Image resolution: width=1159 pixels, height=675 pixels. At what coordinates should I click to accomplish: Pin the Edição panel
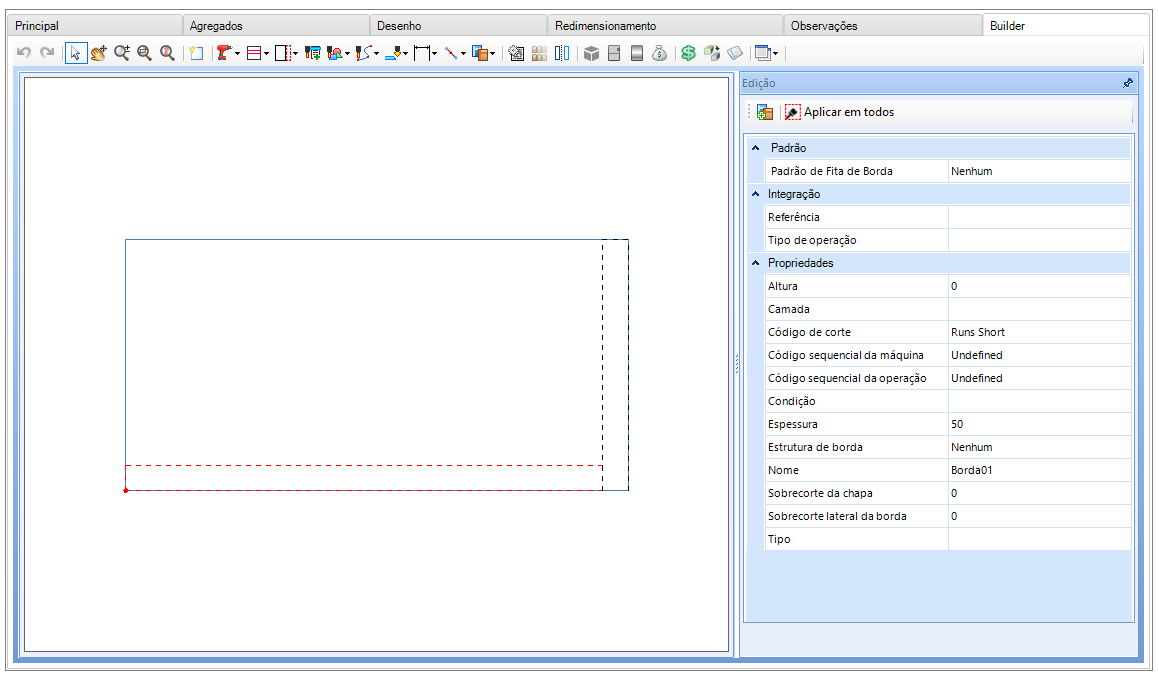pos(1127,84)
